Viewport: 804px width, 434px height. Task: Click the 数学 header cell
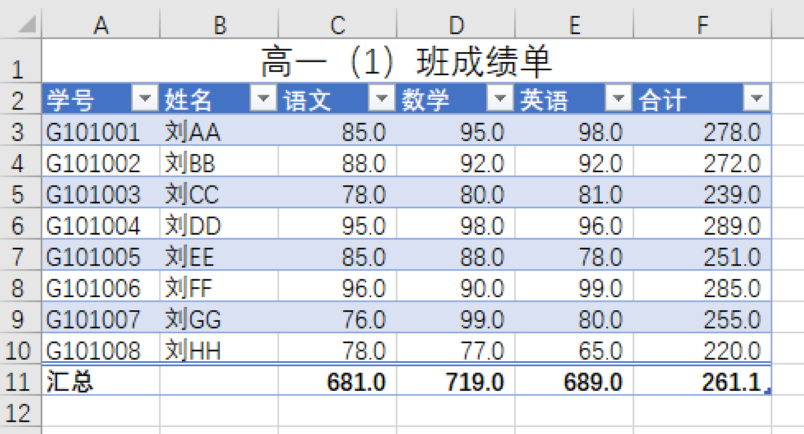456,98
